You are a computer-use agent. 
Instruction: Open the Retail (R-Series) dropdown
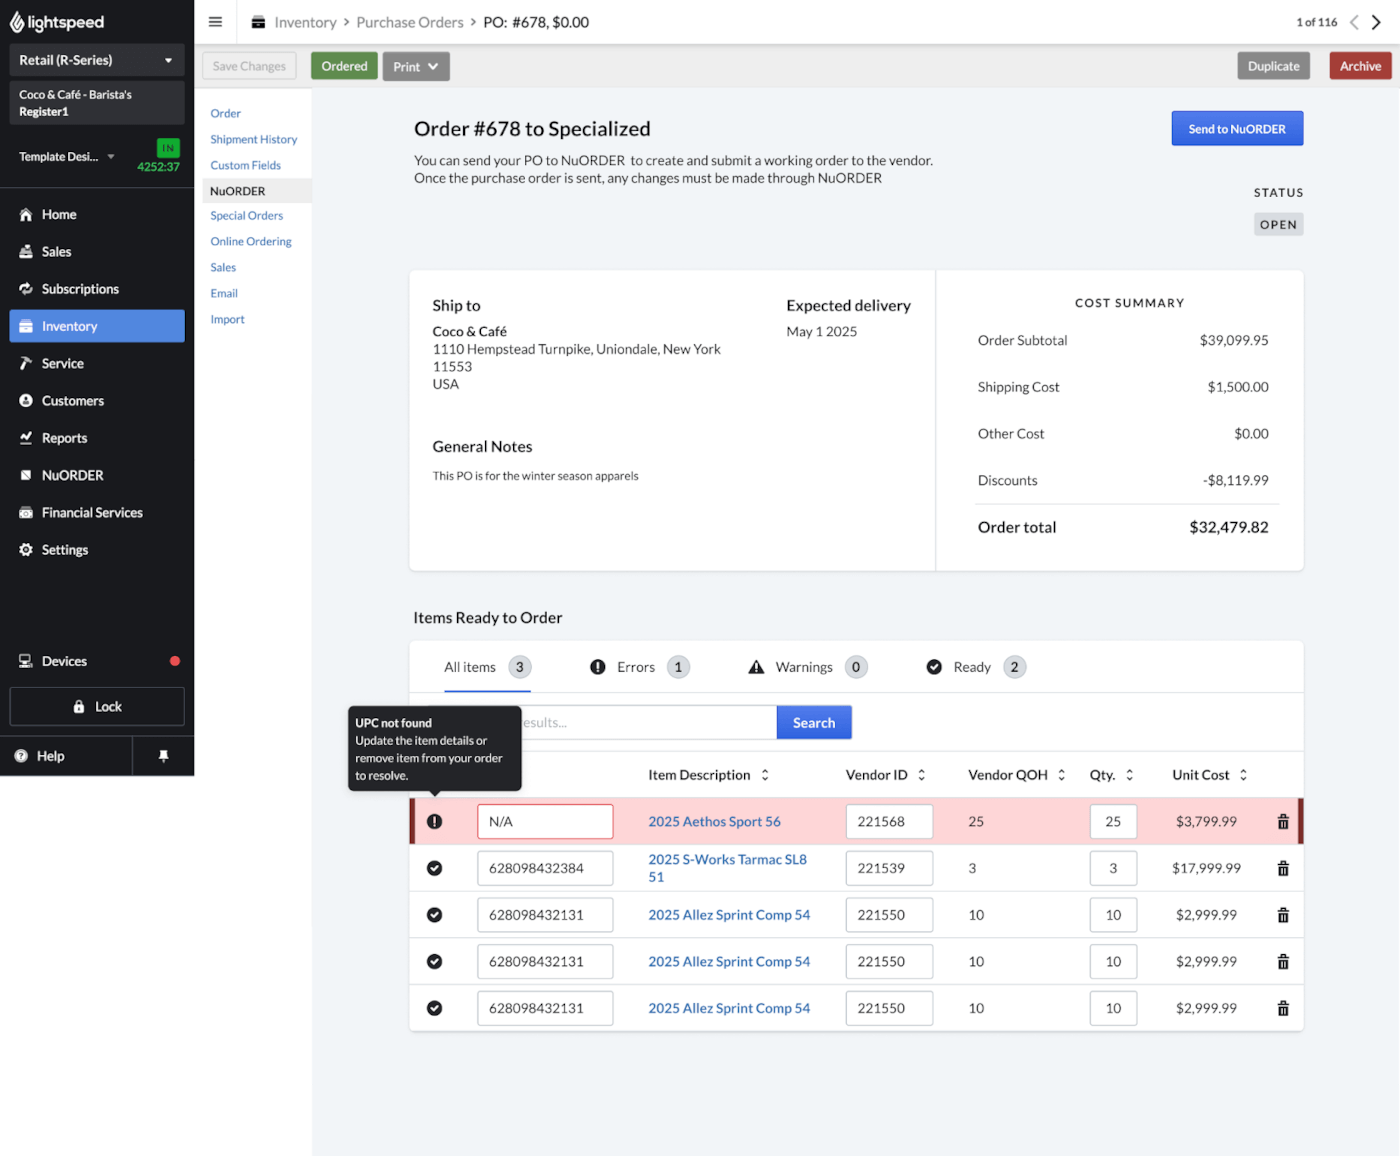(97, 60)
